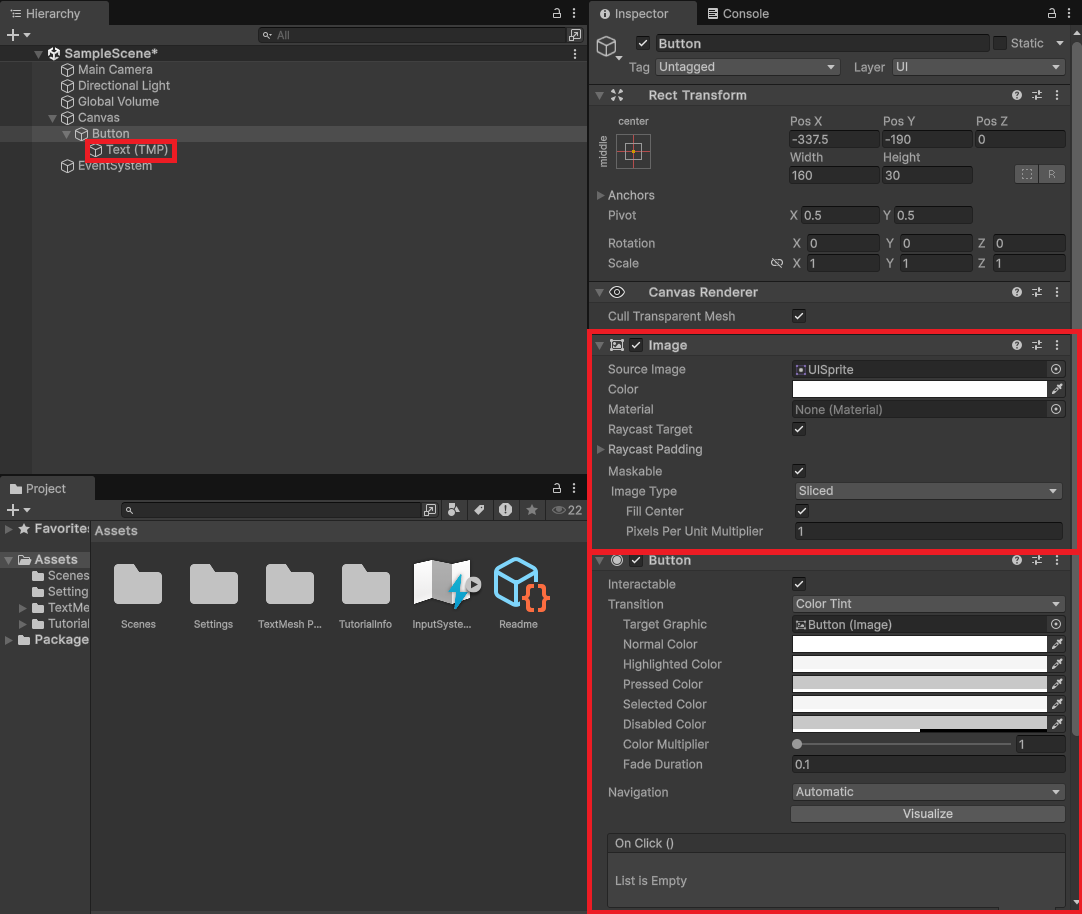The width and height of the screenshot is (1082, 914).
Task: Open Source Image object picker
Action: click(1056, 369)
